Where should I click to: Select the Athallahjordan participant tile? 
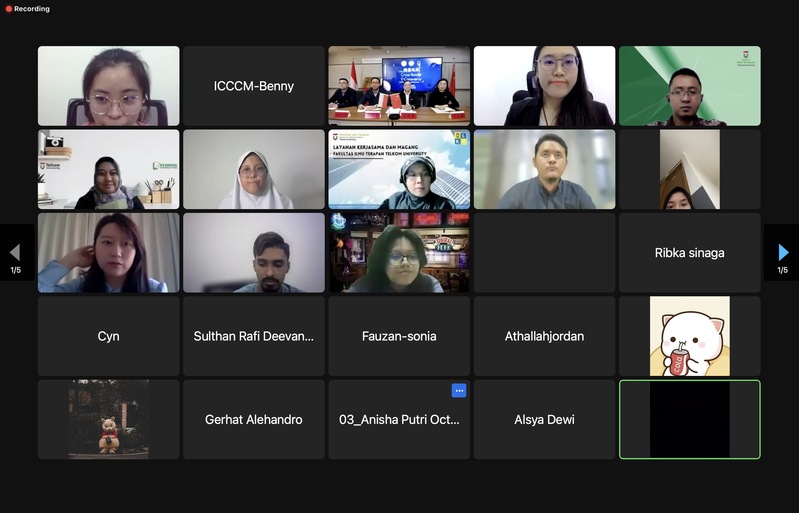point(544,336)
